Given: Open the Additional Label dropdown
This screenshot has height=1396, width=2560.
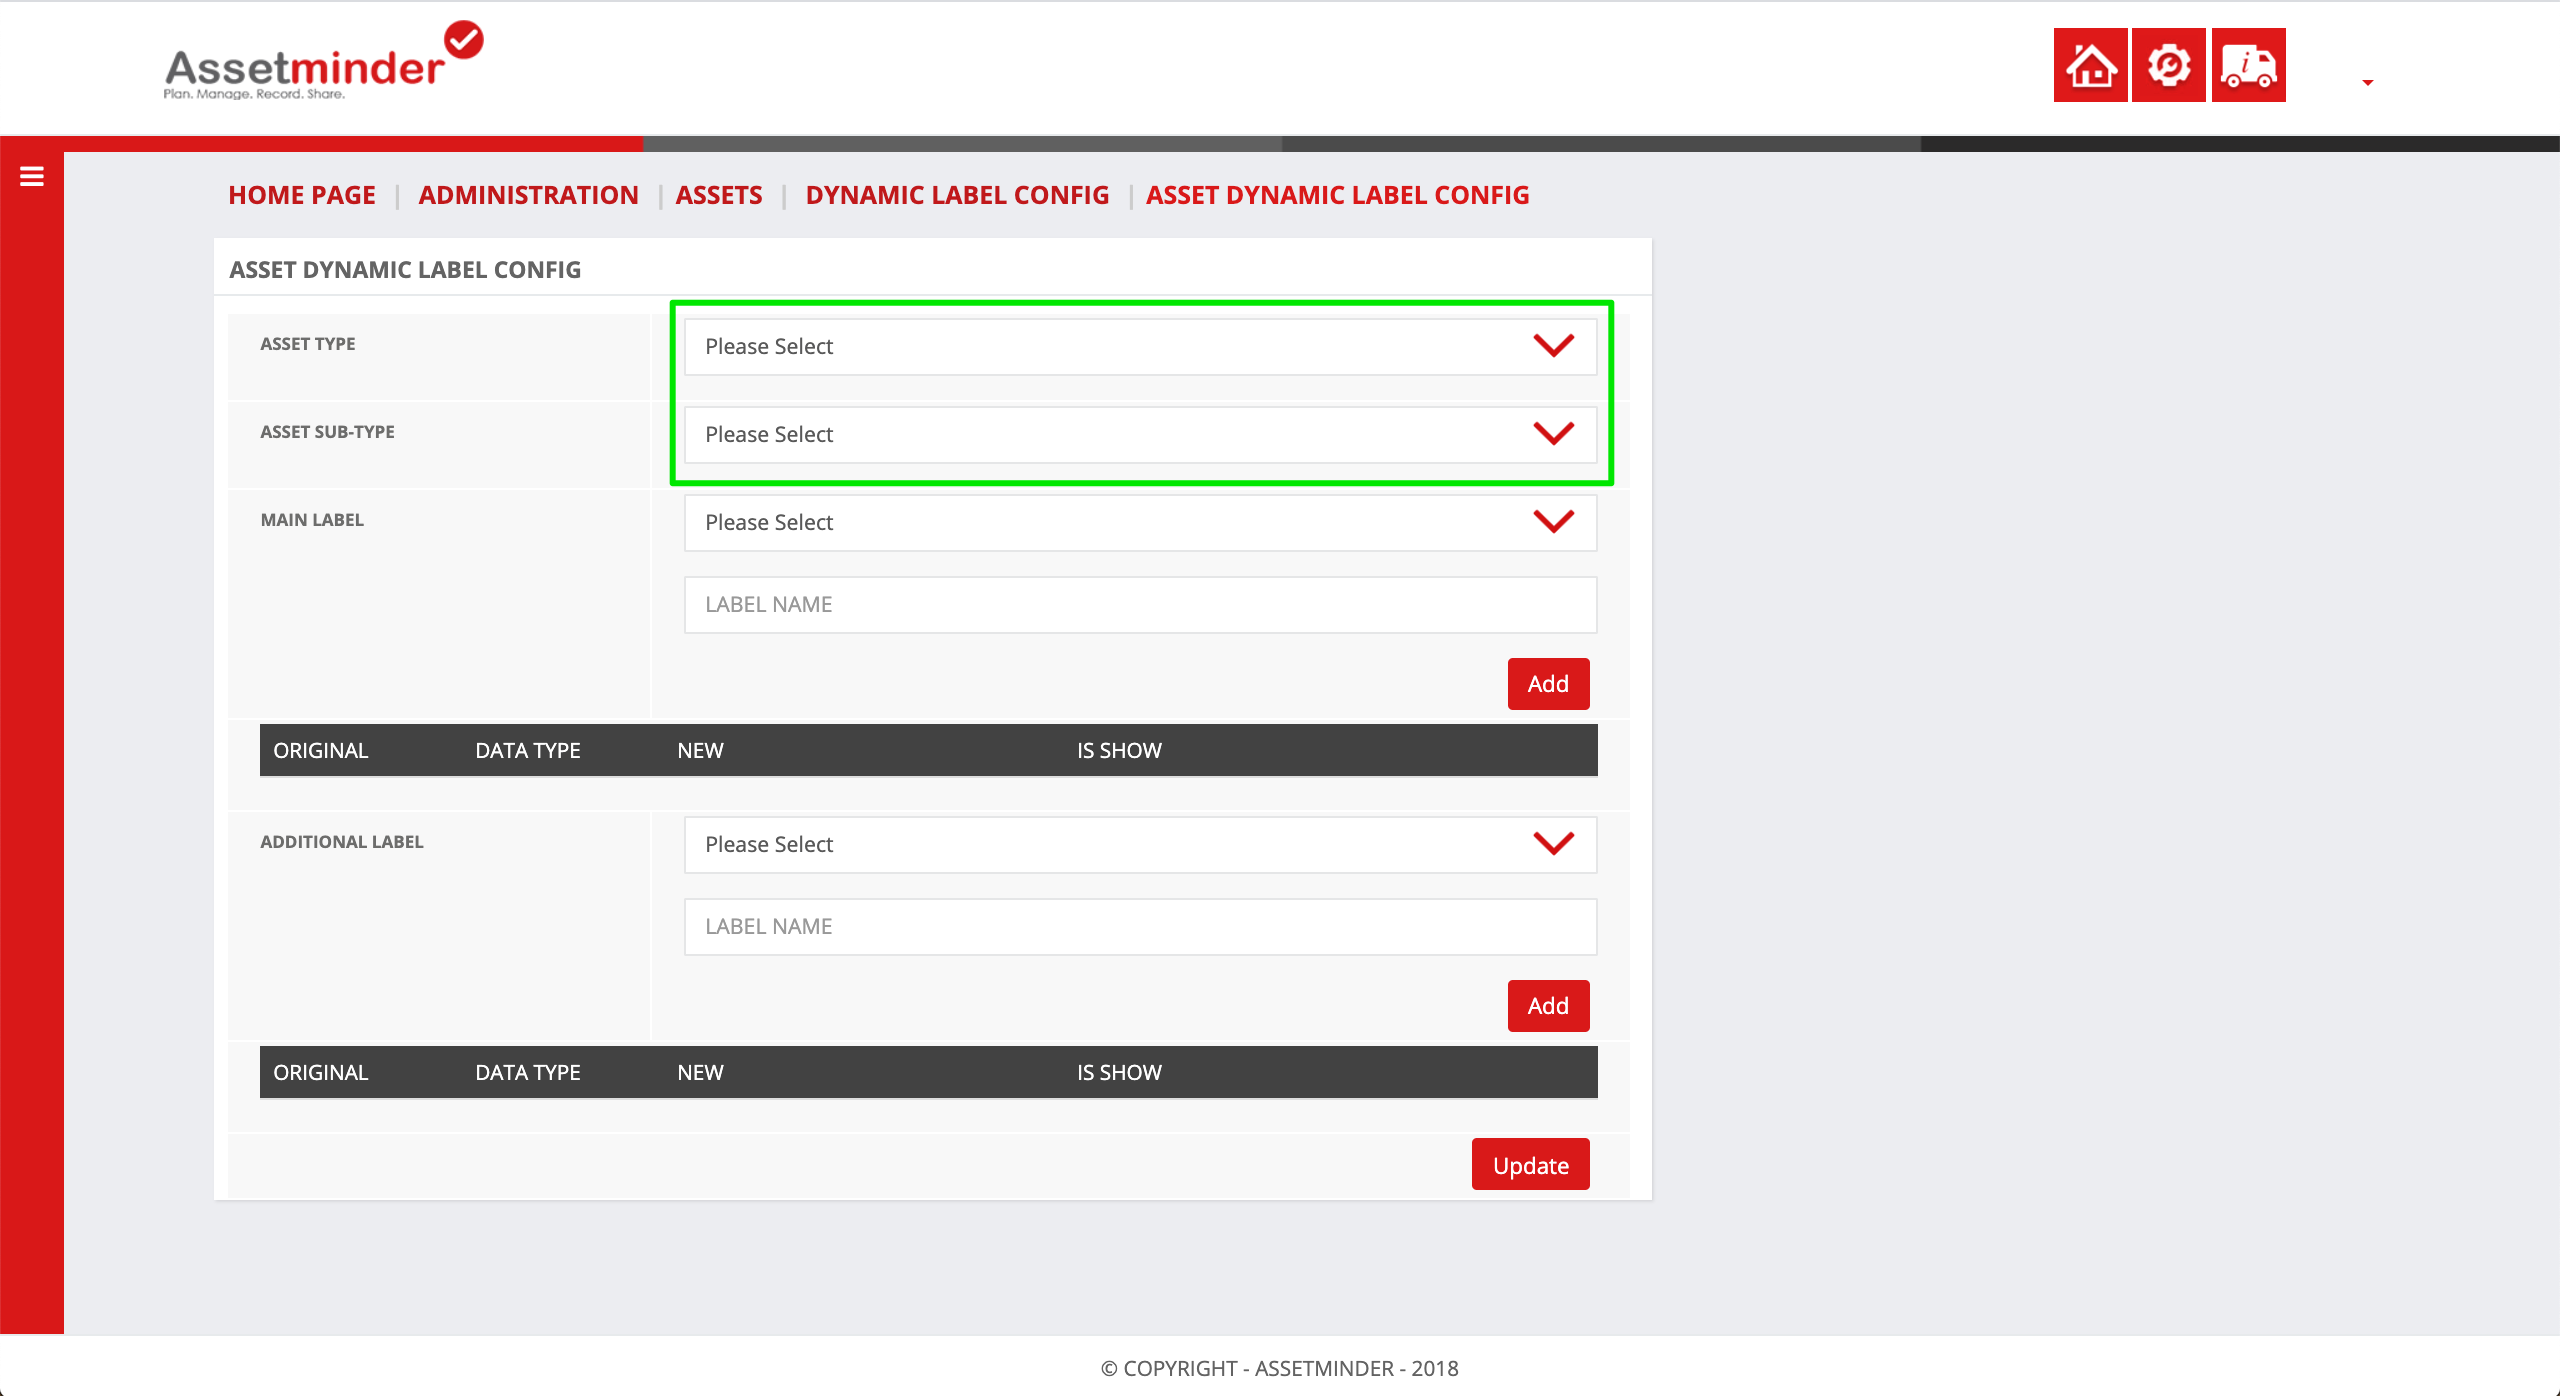Looking at the screenshot, I should [x=1140, y=845].
